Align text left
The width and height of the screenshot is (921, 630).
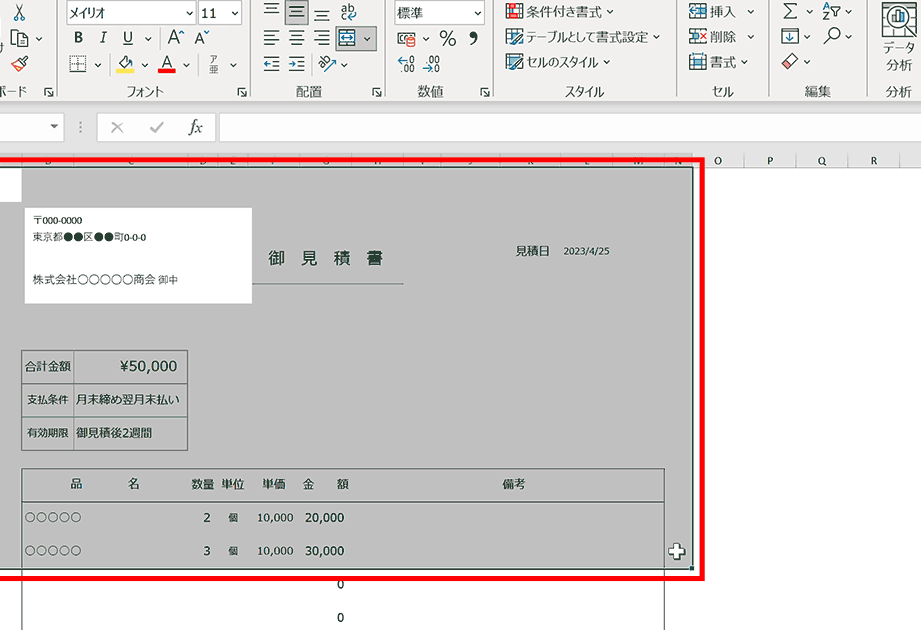pos(271,38)
